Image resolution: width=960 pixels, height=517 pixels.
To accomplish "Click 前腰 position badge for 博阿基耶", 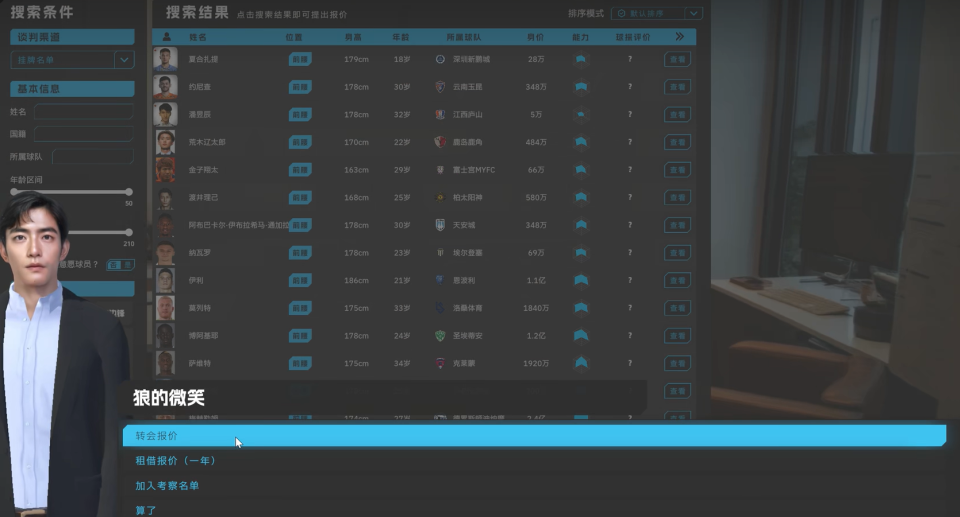I will point(300,336).
